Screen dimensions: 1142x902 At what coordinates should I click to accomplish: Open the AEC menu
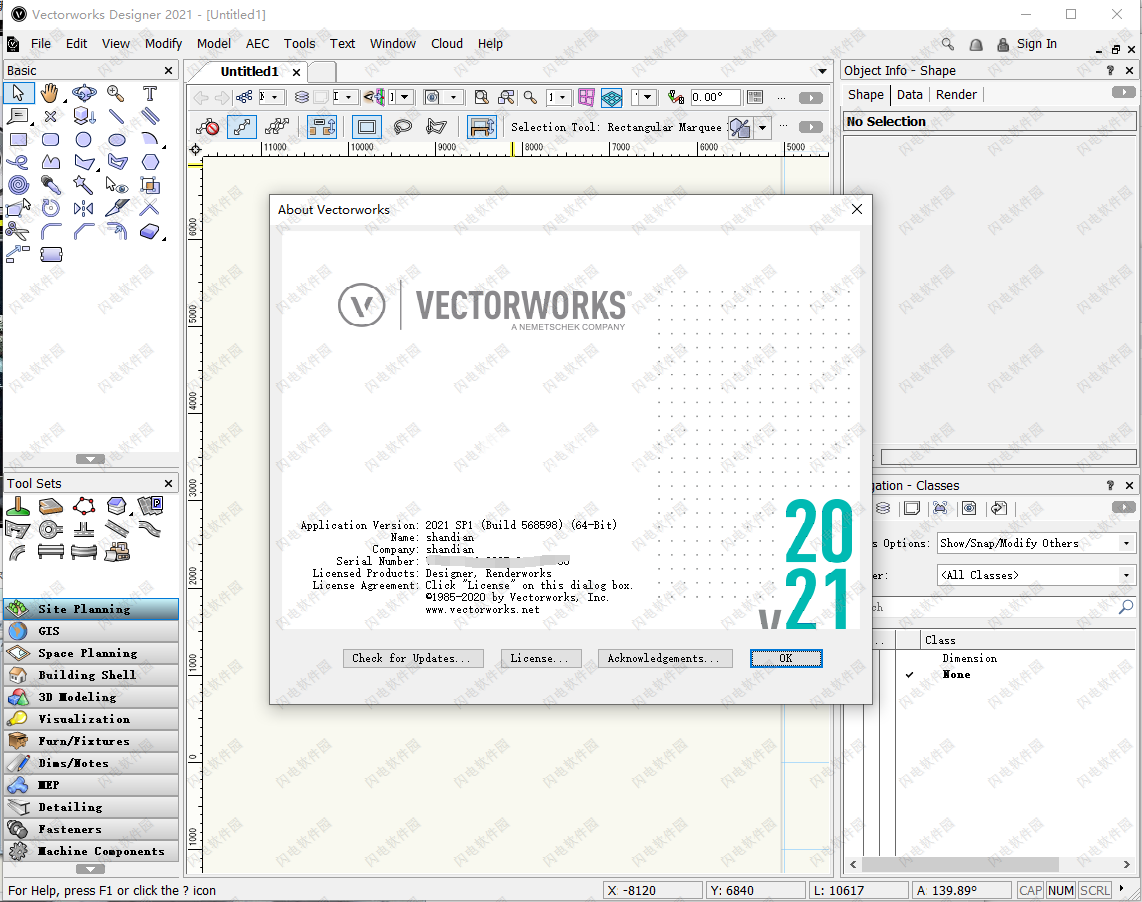[257, 44]
